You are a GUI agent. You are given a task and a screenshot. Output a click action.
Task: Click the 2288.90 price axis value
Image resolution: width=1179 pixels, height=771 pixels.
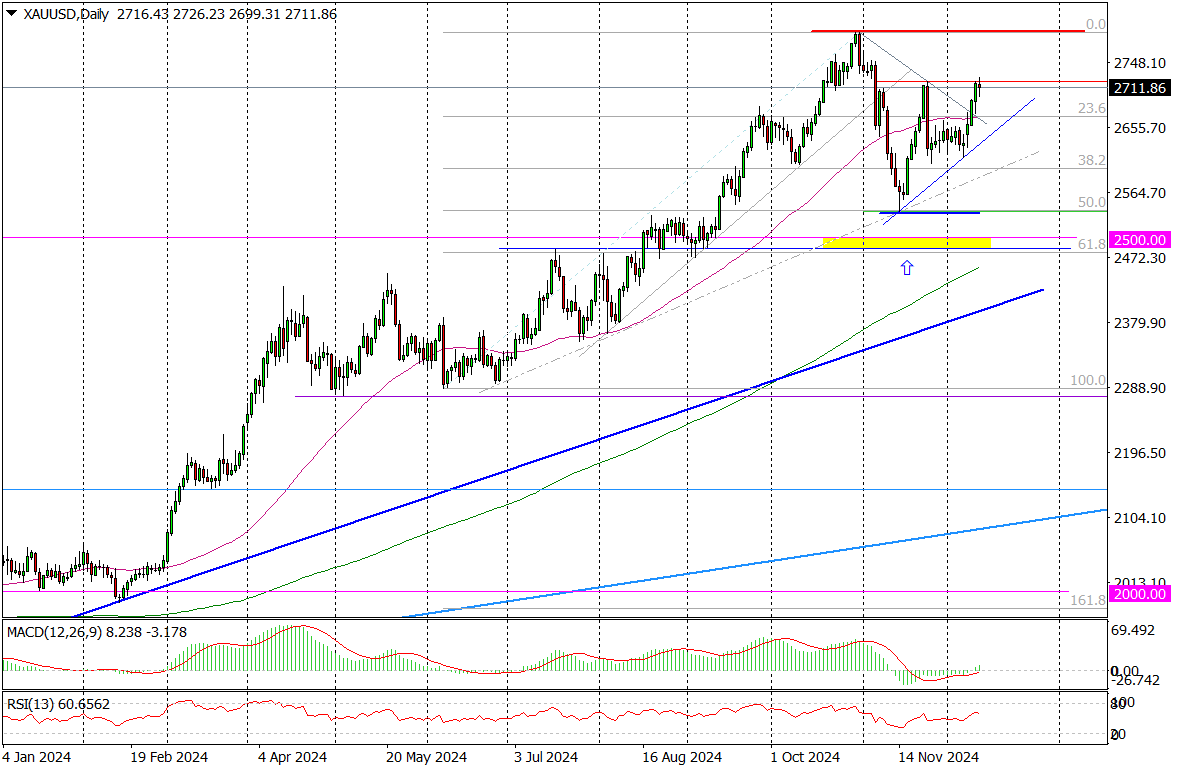(x=1140, y=389)
